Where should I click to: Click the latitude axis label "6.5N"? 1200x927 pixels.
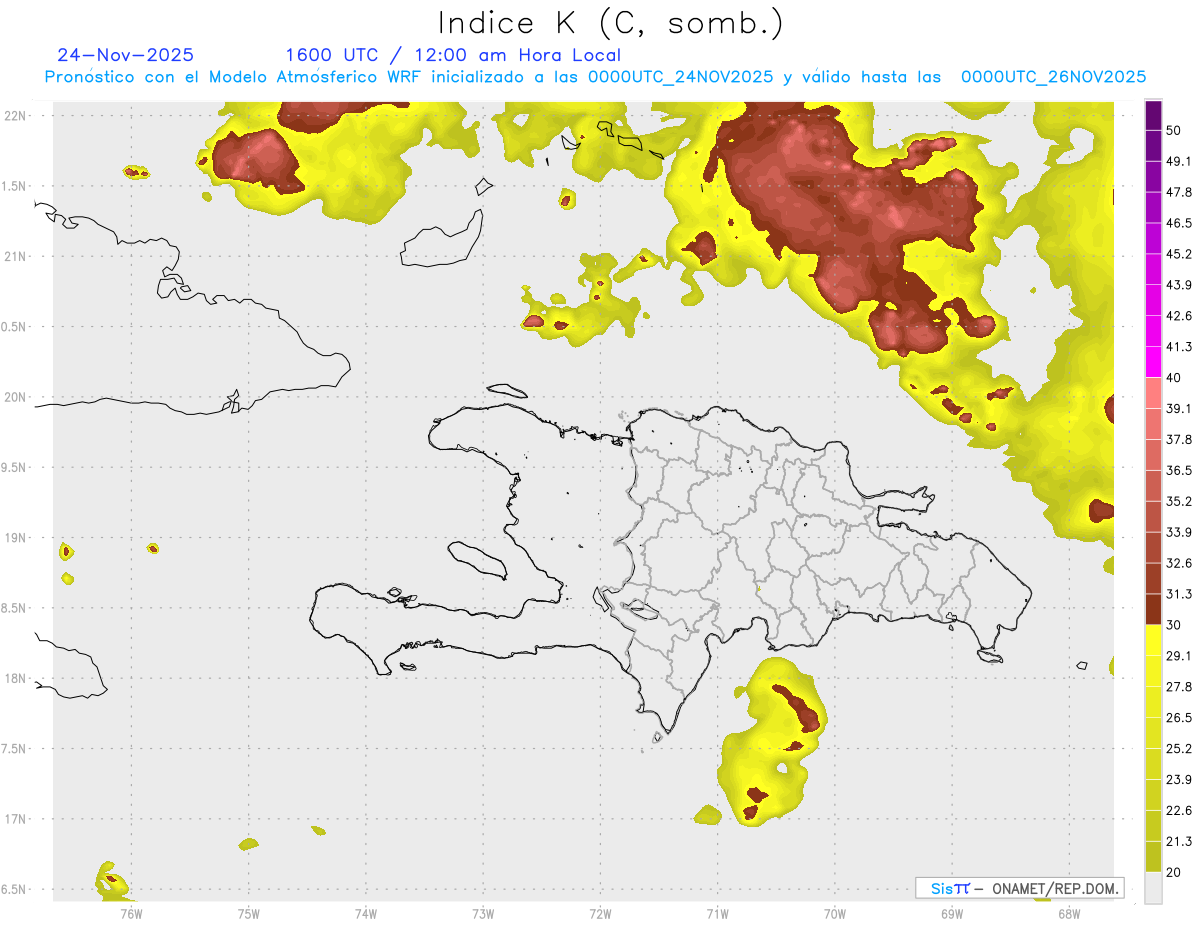[15, 890]
